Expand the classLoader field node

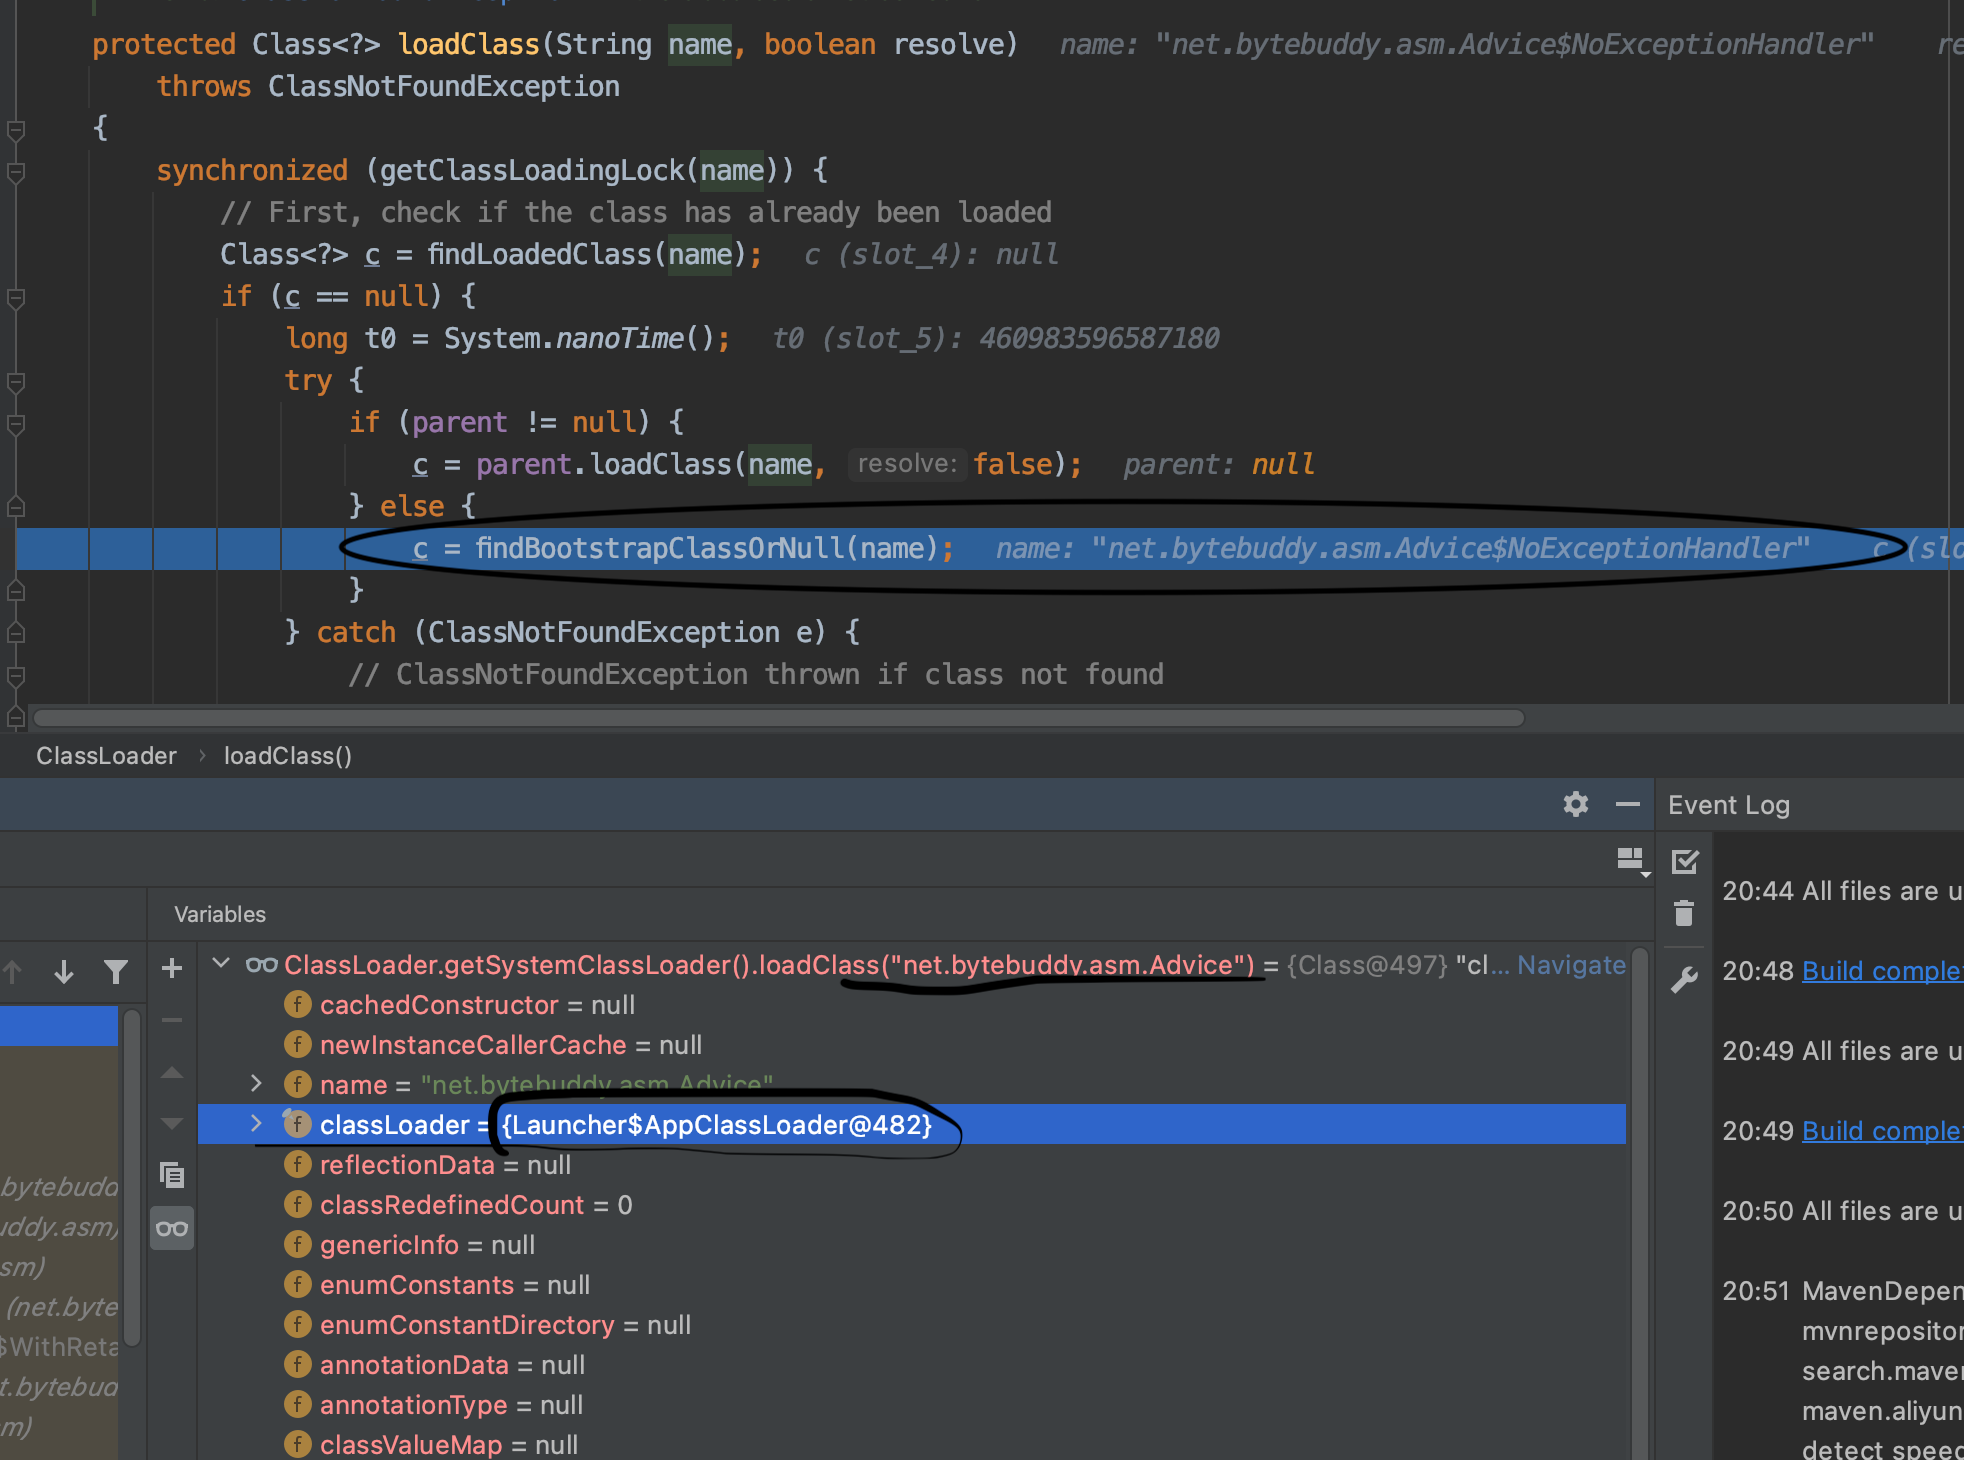tap(256, 1124)
